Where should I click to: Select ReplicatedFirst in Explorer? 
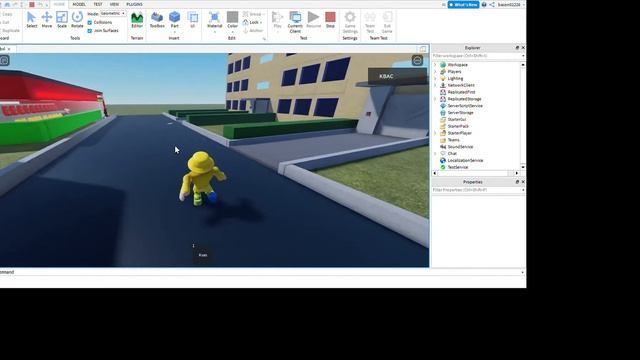click(x=461, y=92)
